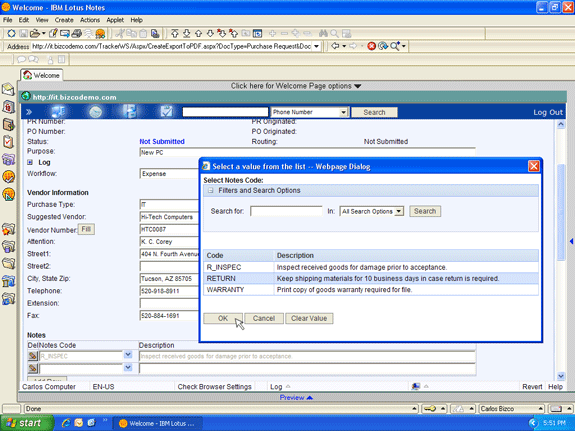The image size is (575, 431).
Task: Click the circular Notes icon at toolbar start
Action: point(11,34)
